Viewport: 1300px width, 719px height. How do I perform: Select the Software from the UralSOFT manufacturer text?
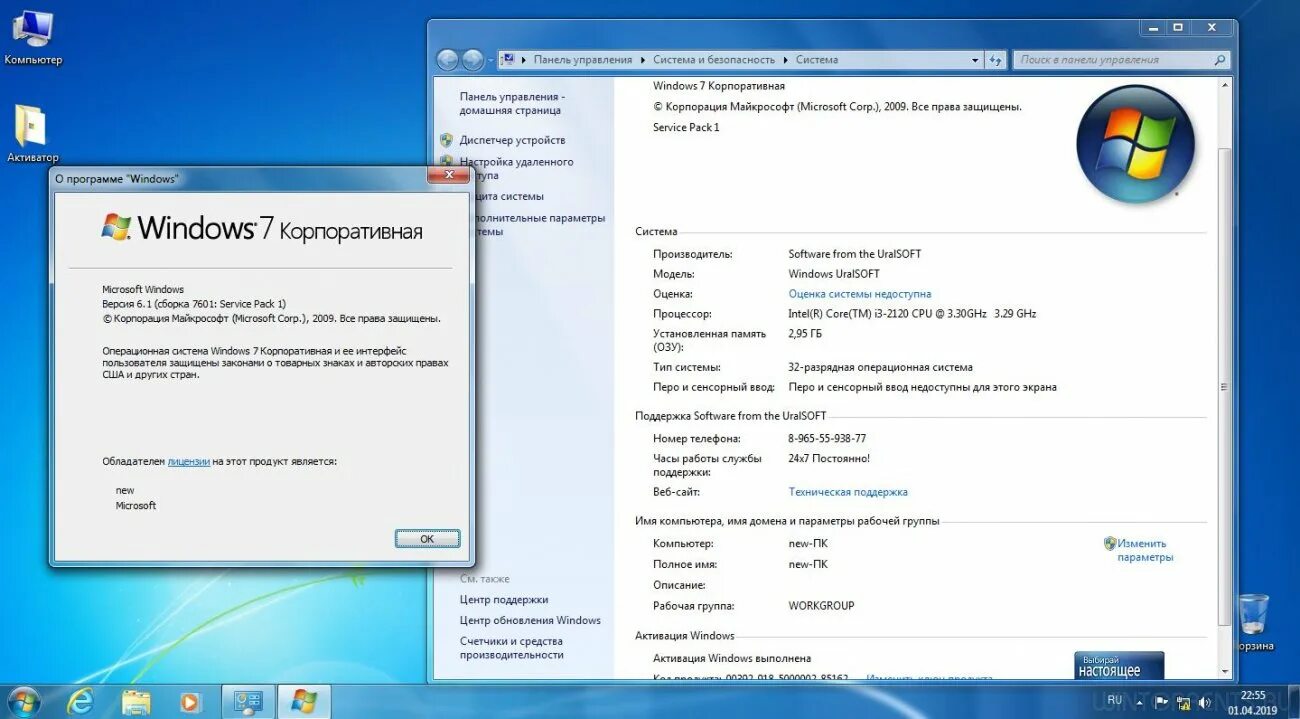click(855, 254)
